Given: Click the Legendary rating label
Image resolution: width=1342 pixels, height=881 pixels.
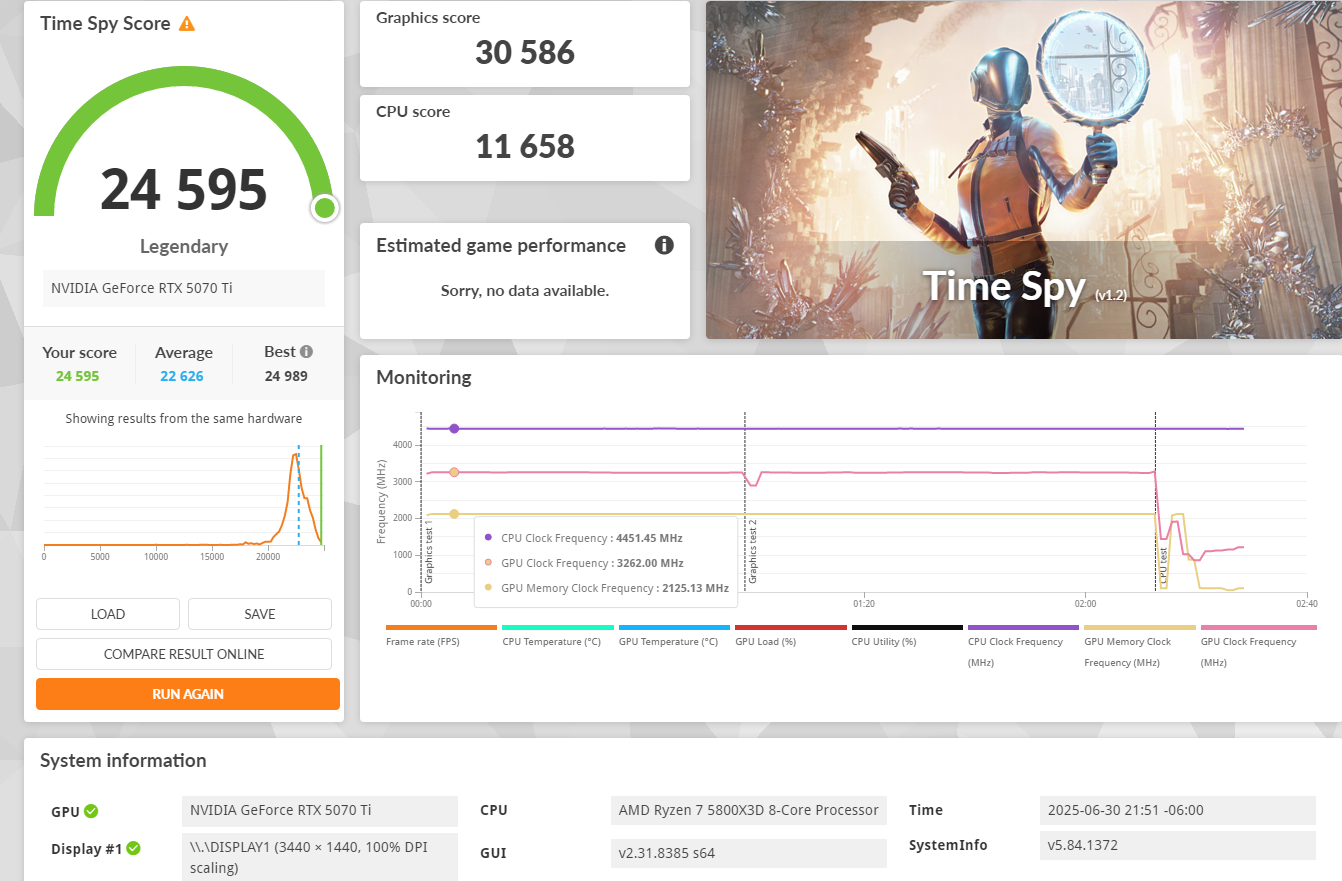Looking at the screenshot, I should (x=184, y=246).
